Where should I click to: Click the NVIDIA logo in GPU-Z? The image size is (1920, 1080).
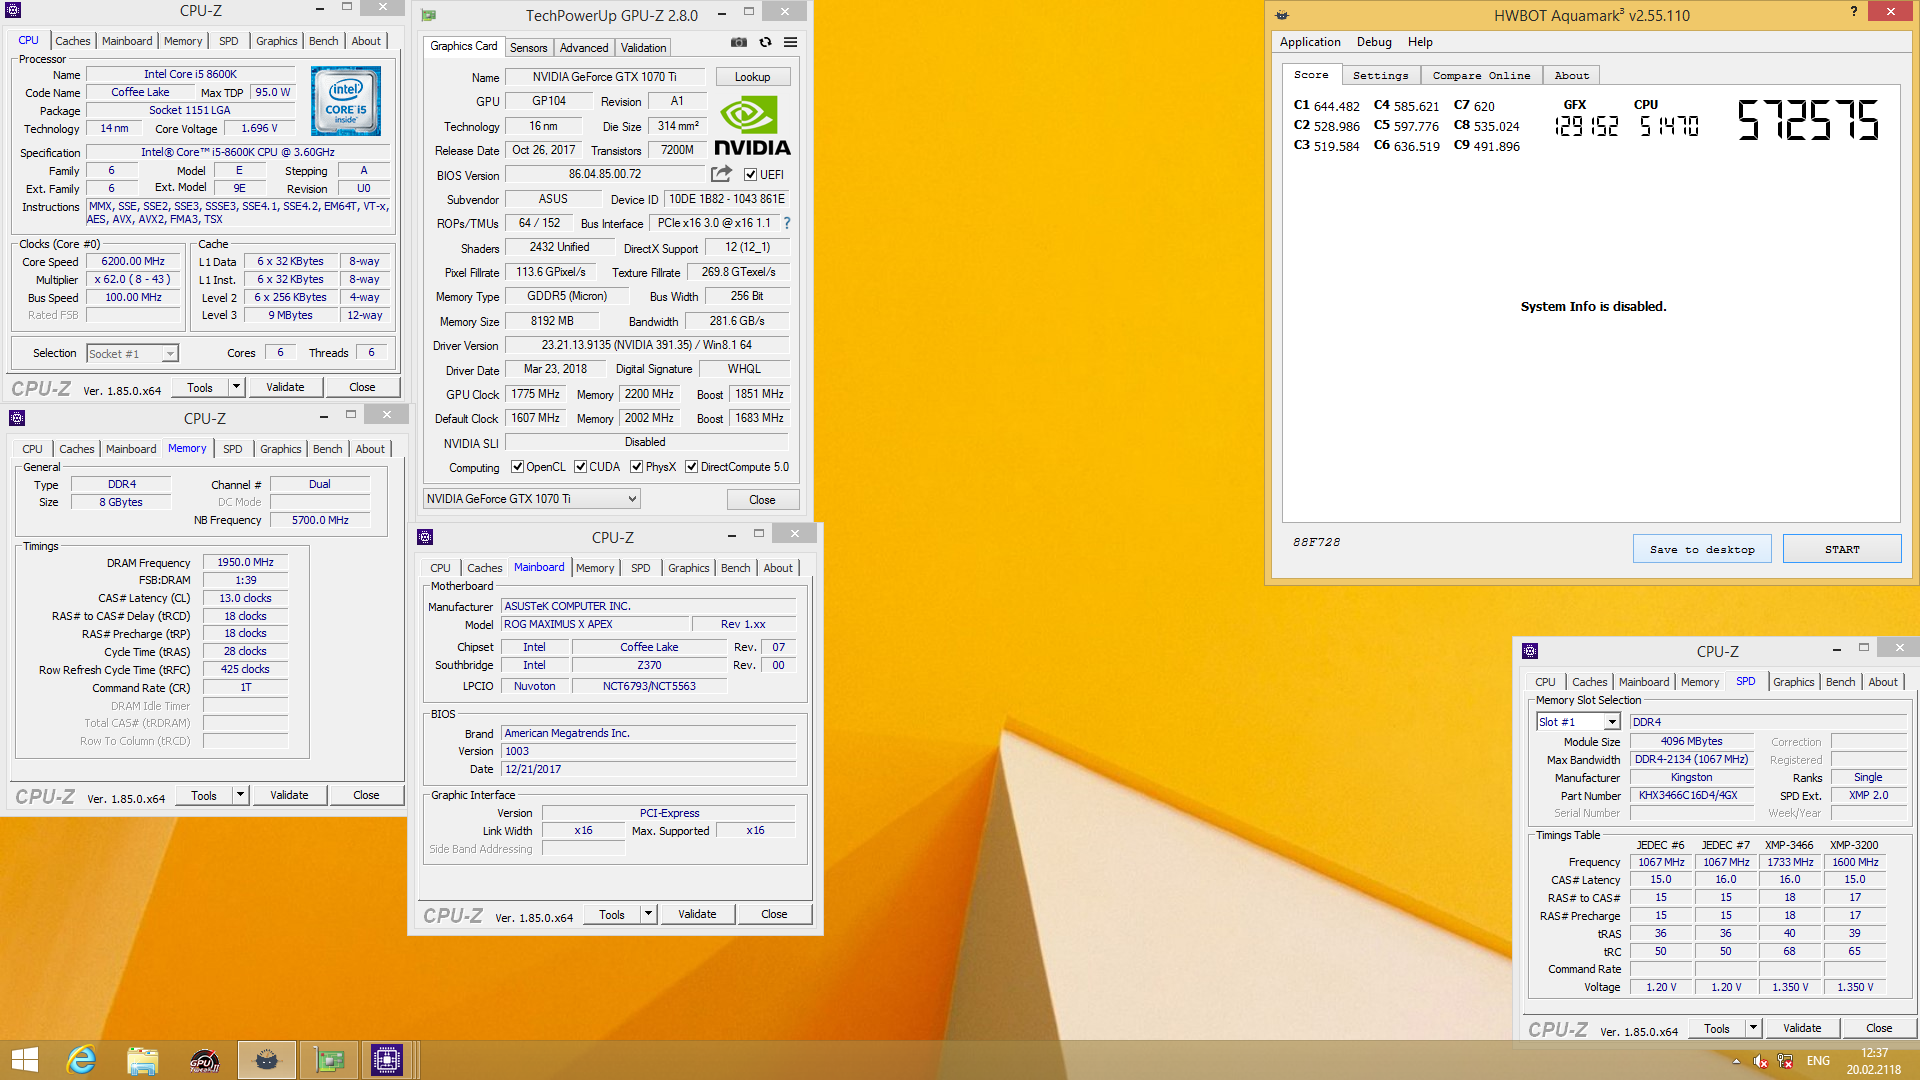[752, 126]
